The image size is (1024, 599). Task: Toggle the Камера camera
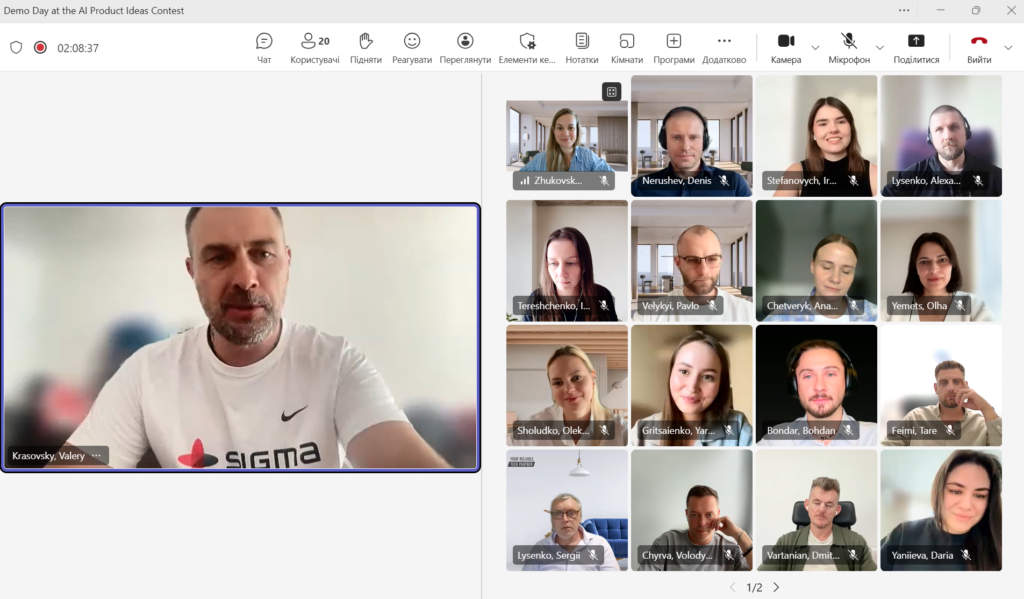[786, 48]
